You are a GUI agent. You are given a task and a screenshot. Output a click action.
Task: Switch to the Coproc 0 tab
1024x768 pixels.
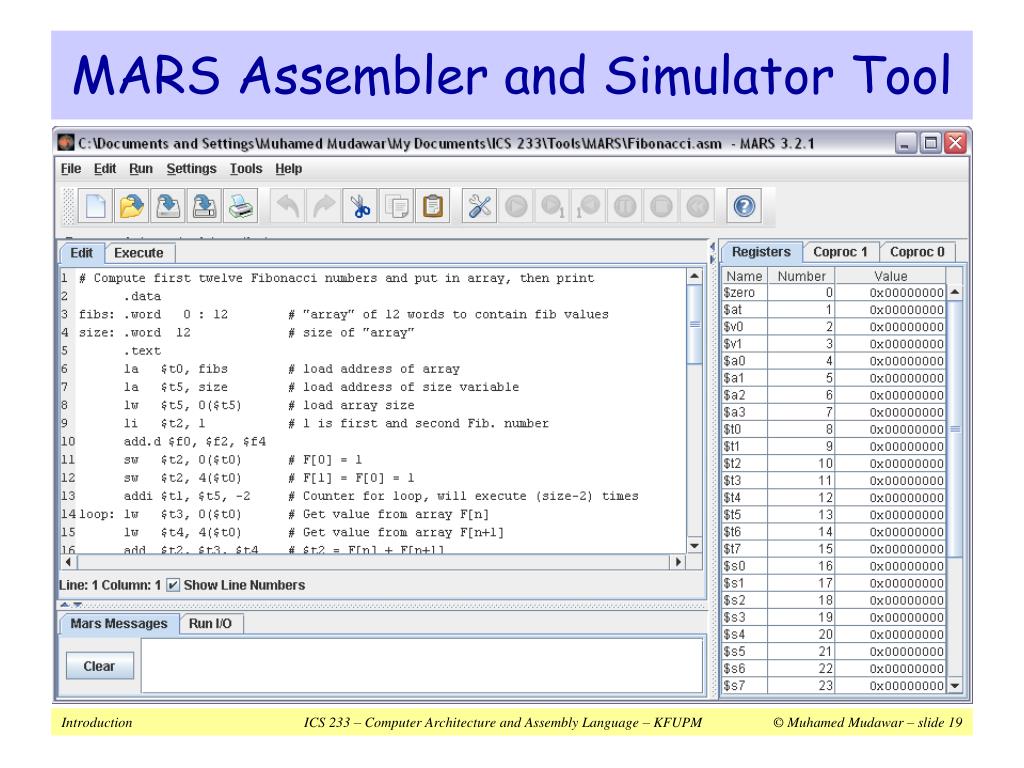pos(917,251)
